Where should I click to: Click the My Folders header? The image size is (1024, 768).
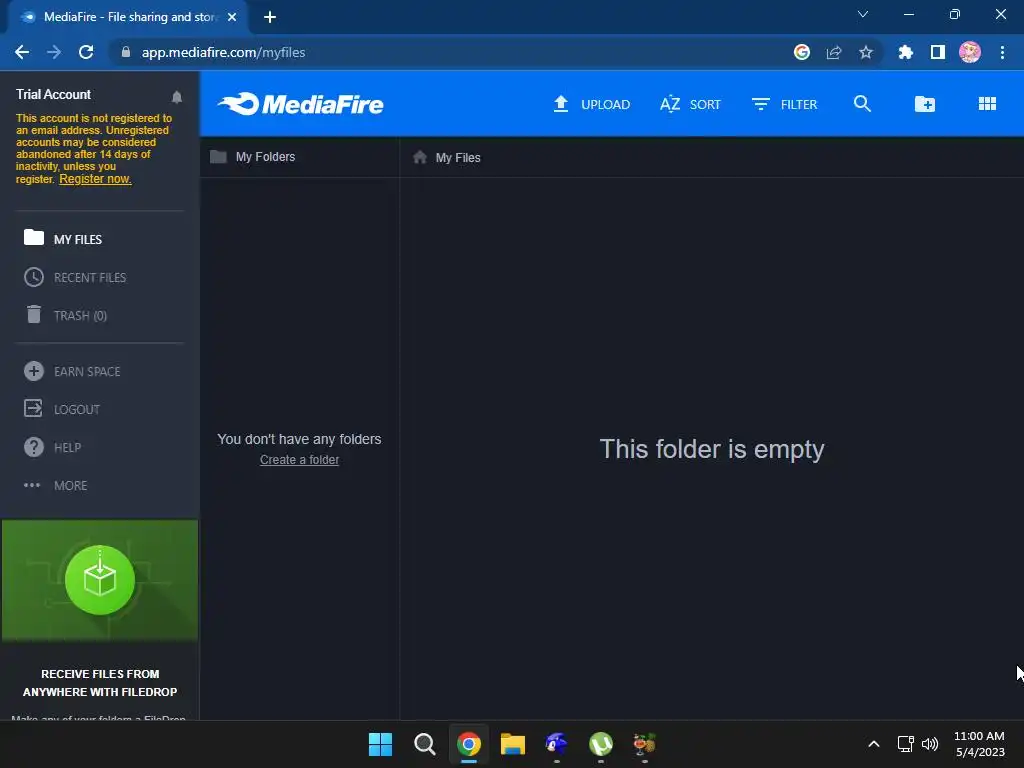[253, 157]
